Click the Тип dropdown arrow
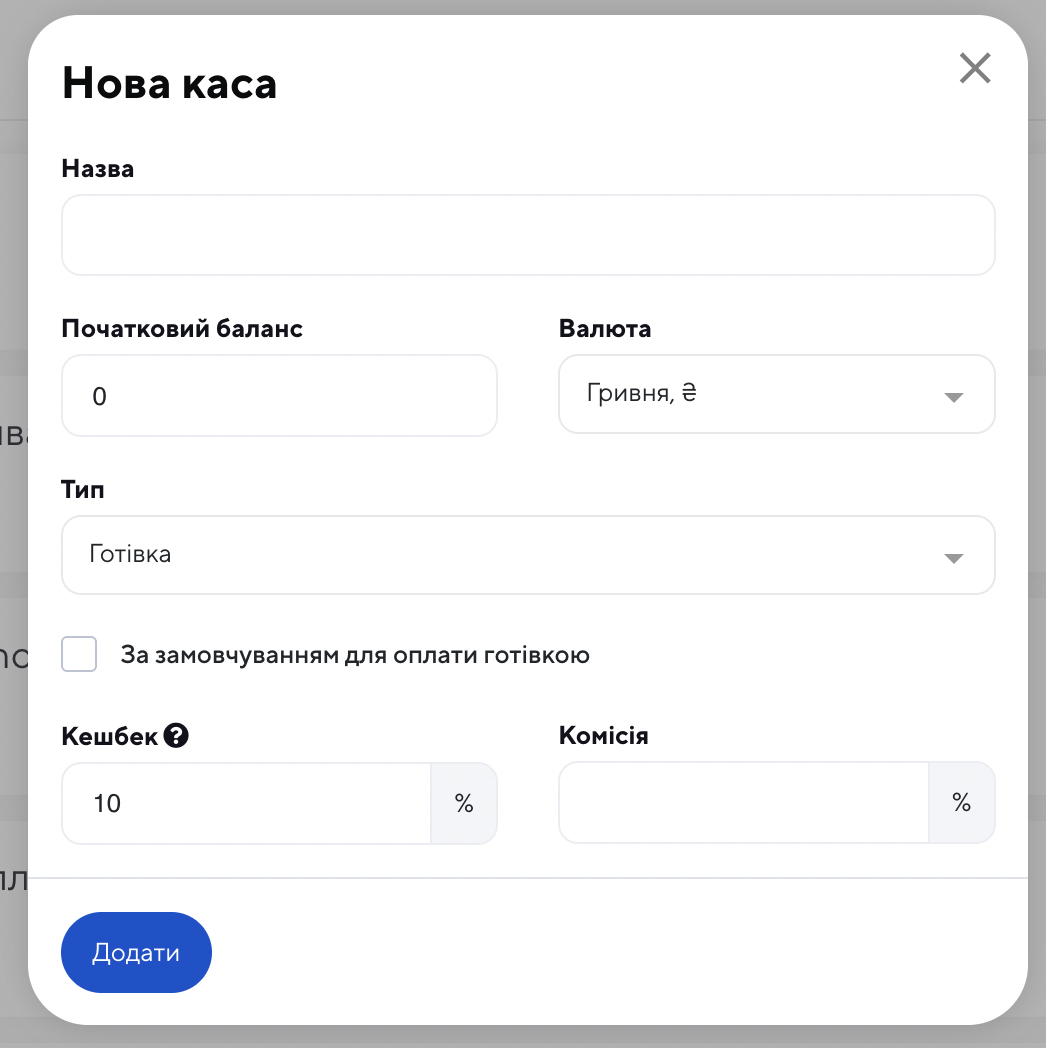This screenshot has height=1048, width=1046. click(953, 558)
